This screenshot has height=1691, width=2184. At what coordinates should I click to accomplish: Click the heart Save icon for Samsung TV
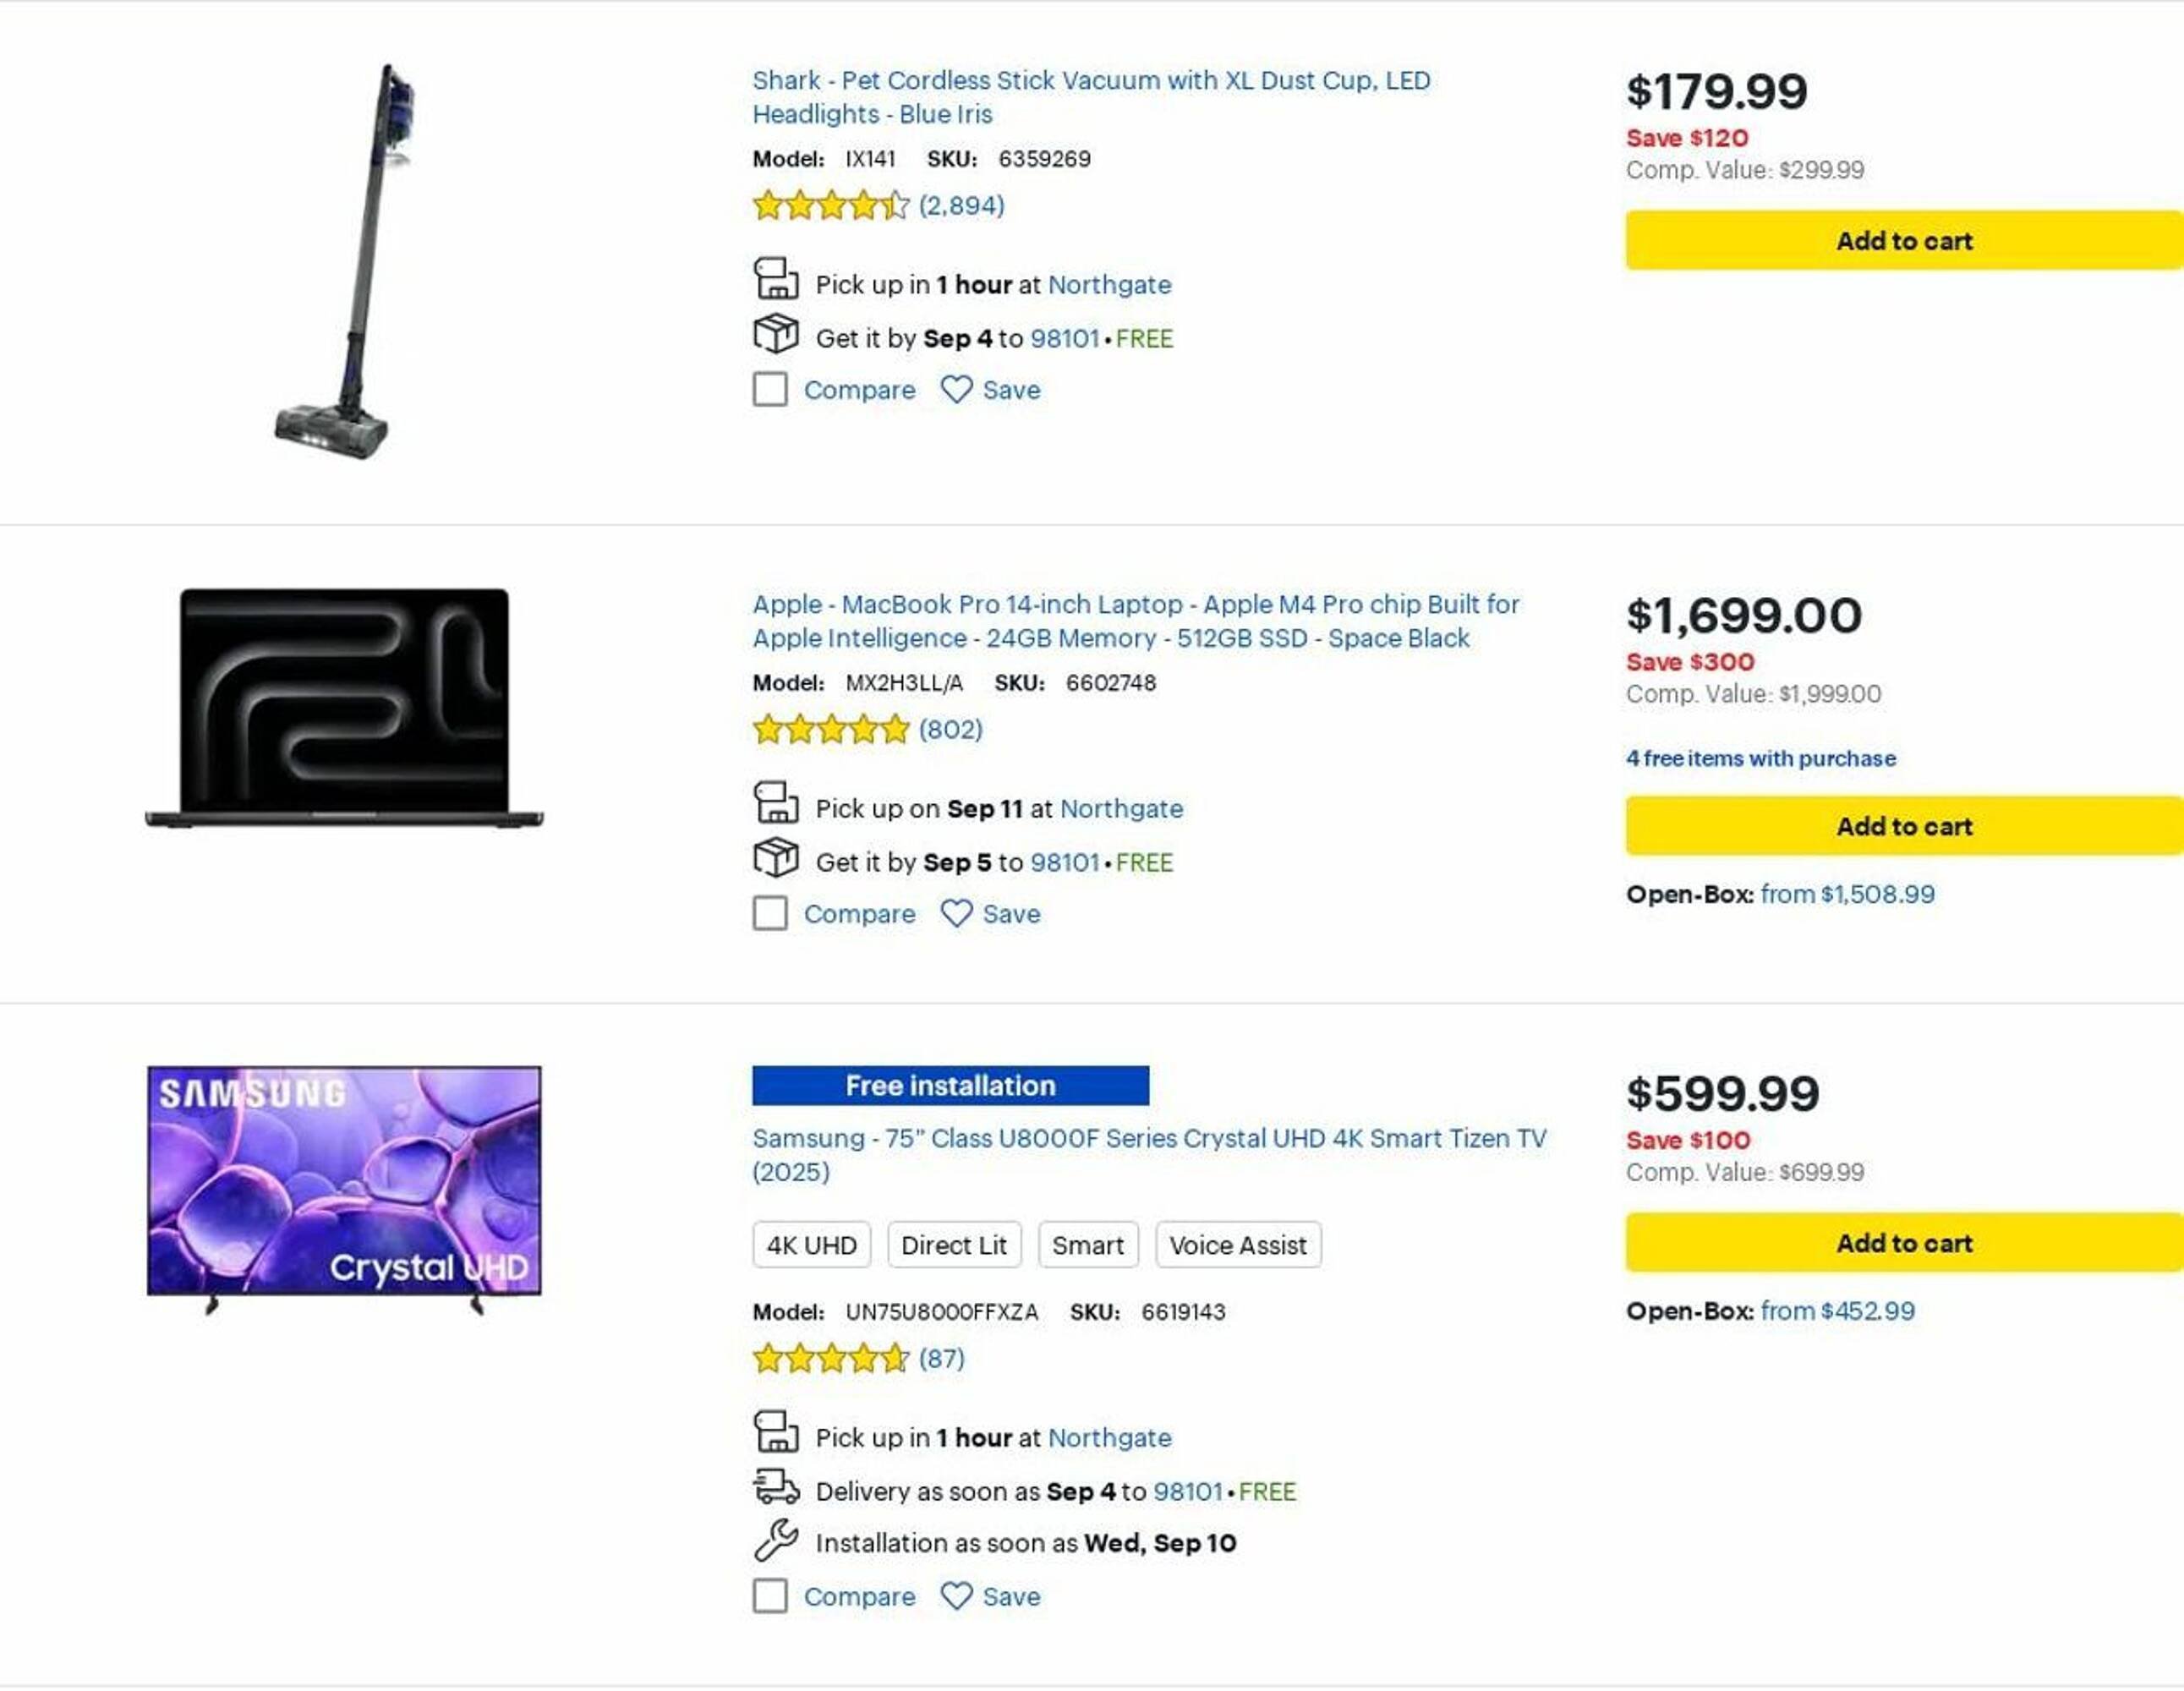tap(956, 1596)
